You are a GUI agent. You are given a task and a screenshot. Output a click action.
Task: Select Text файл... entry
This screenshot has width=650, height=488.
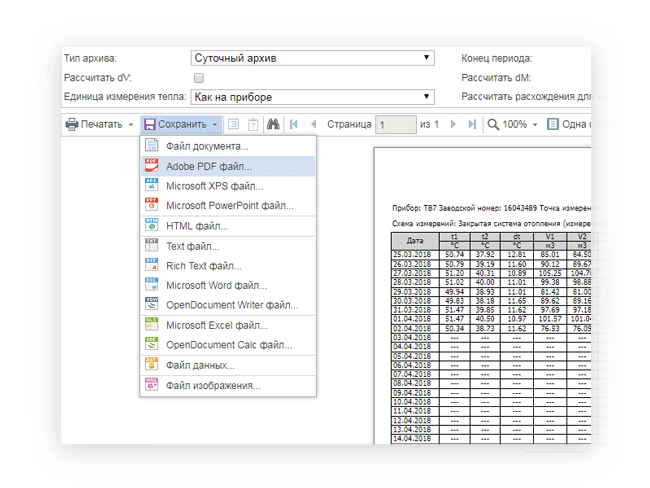228,246
